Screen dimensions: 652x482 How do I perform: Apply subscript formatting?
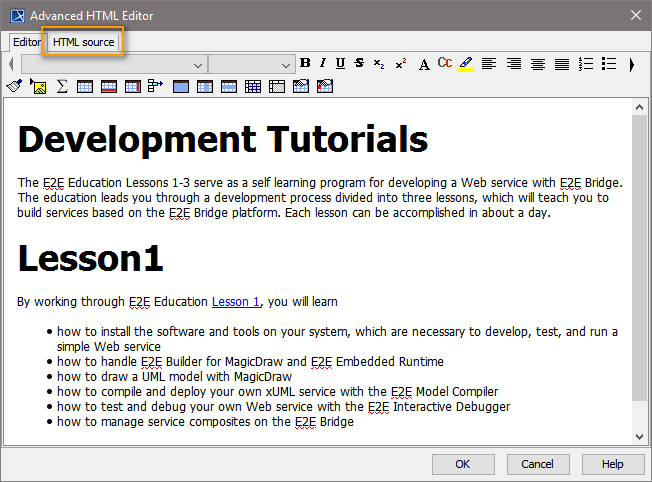379,64
